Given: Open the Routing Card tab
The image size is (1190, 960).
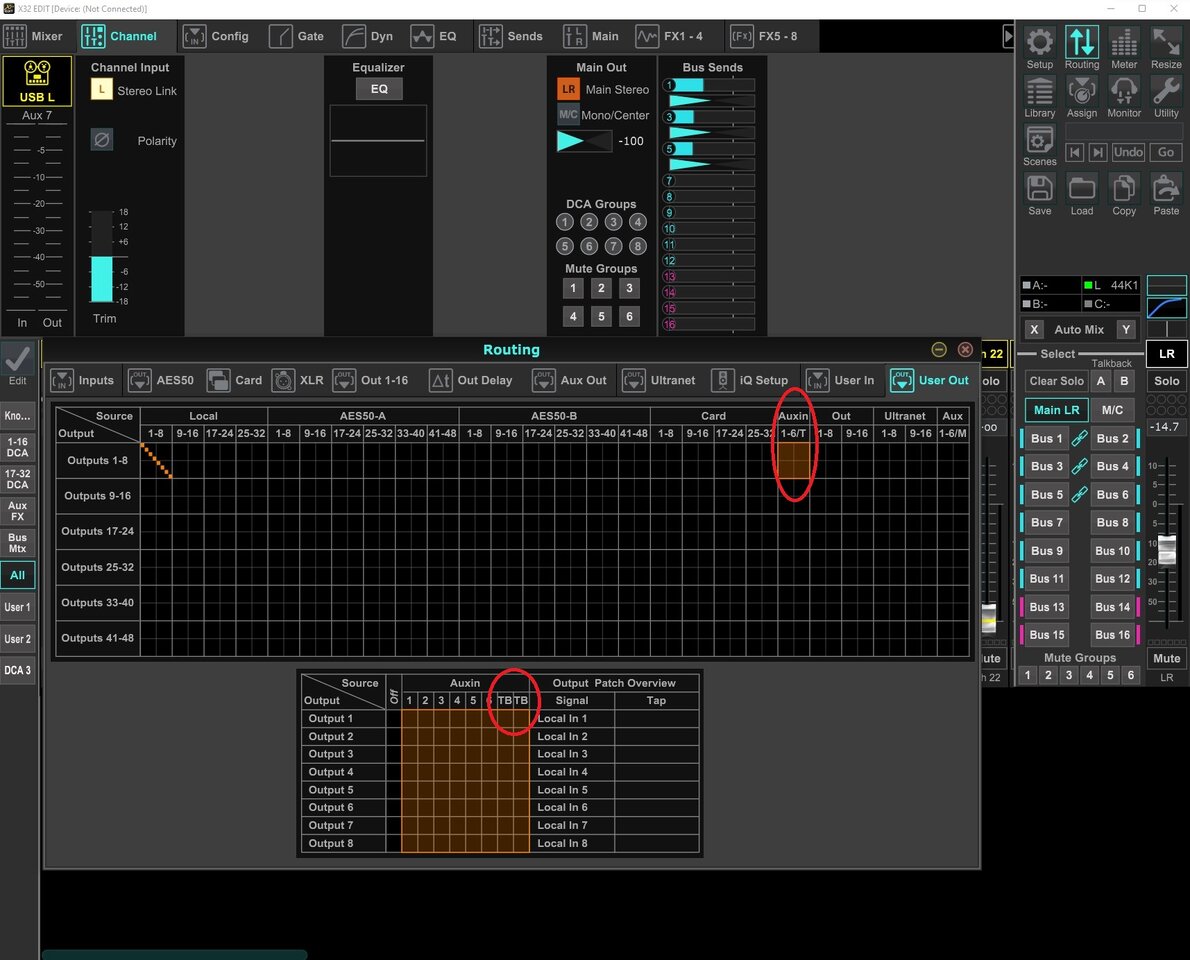Looking at the screenshot, I should click(235, 380).
